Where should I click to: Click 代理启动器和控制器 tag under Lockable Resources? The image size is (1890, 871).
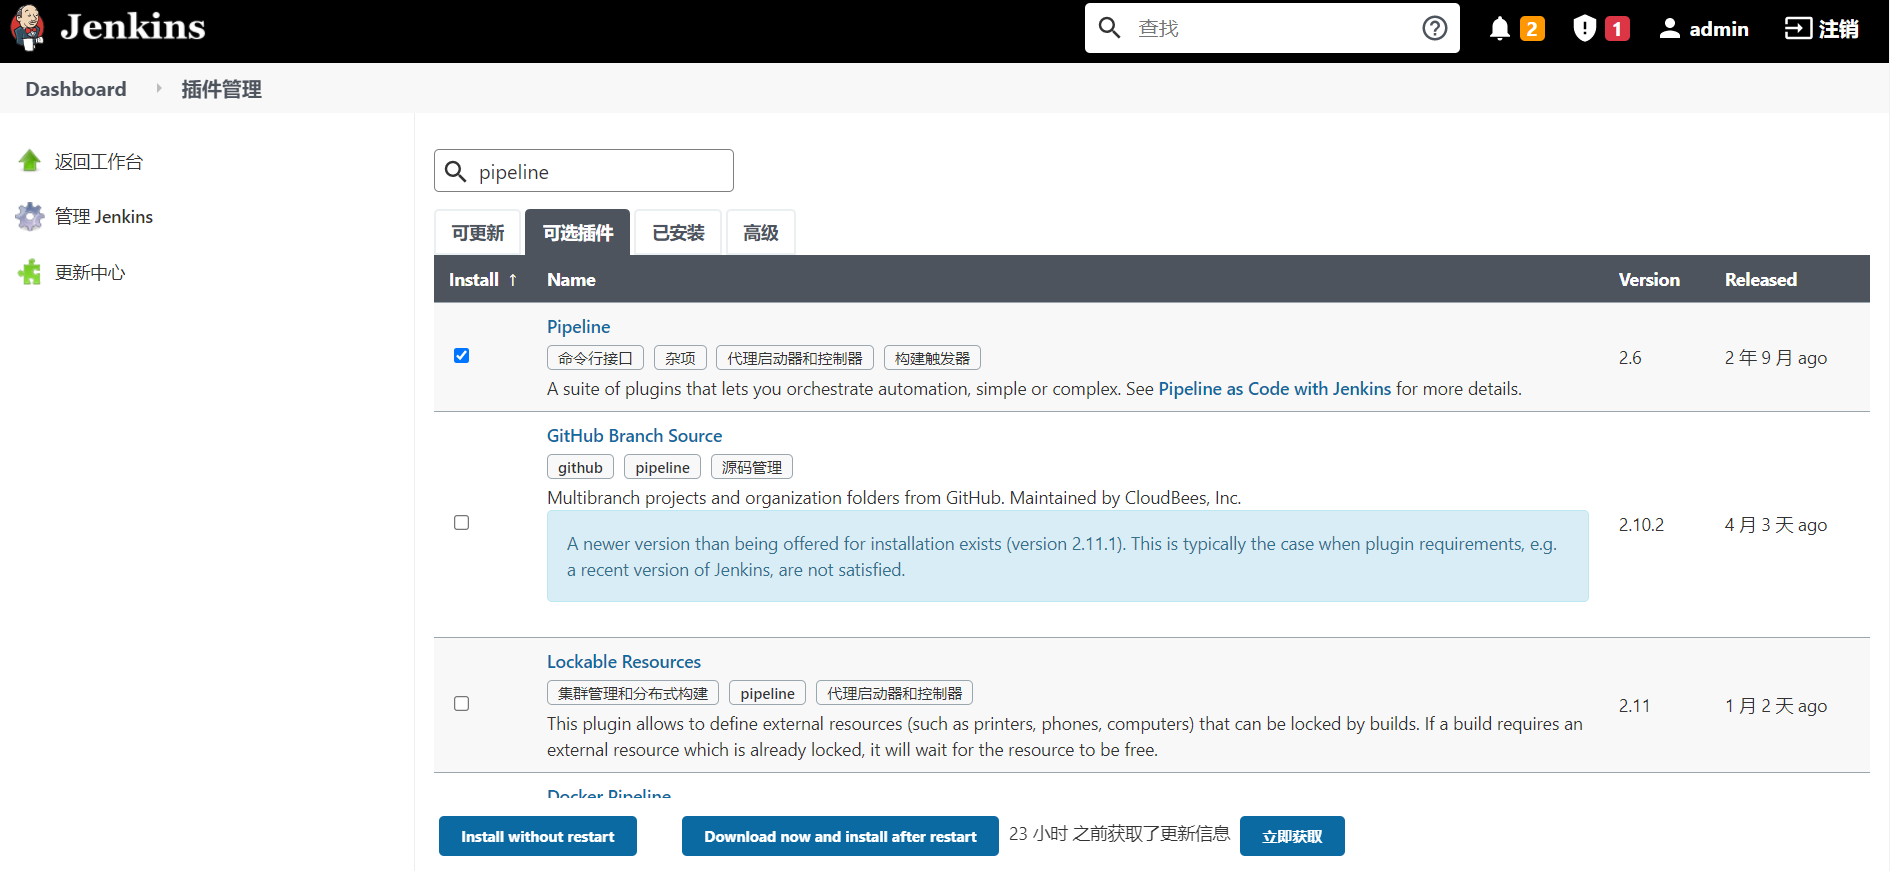[x=894, y=693]
